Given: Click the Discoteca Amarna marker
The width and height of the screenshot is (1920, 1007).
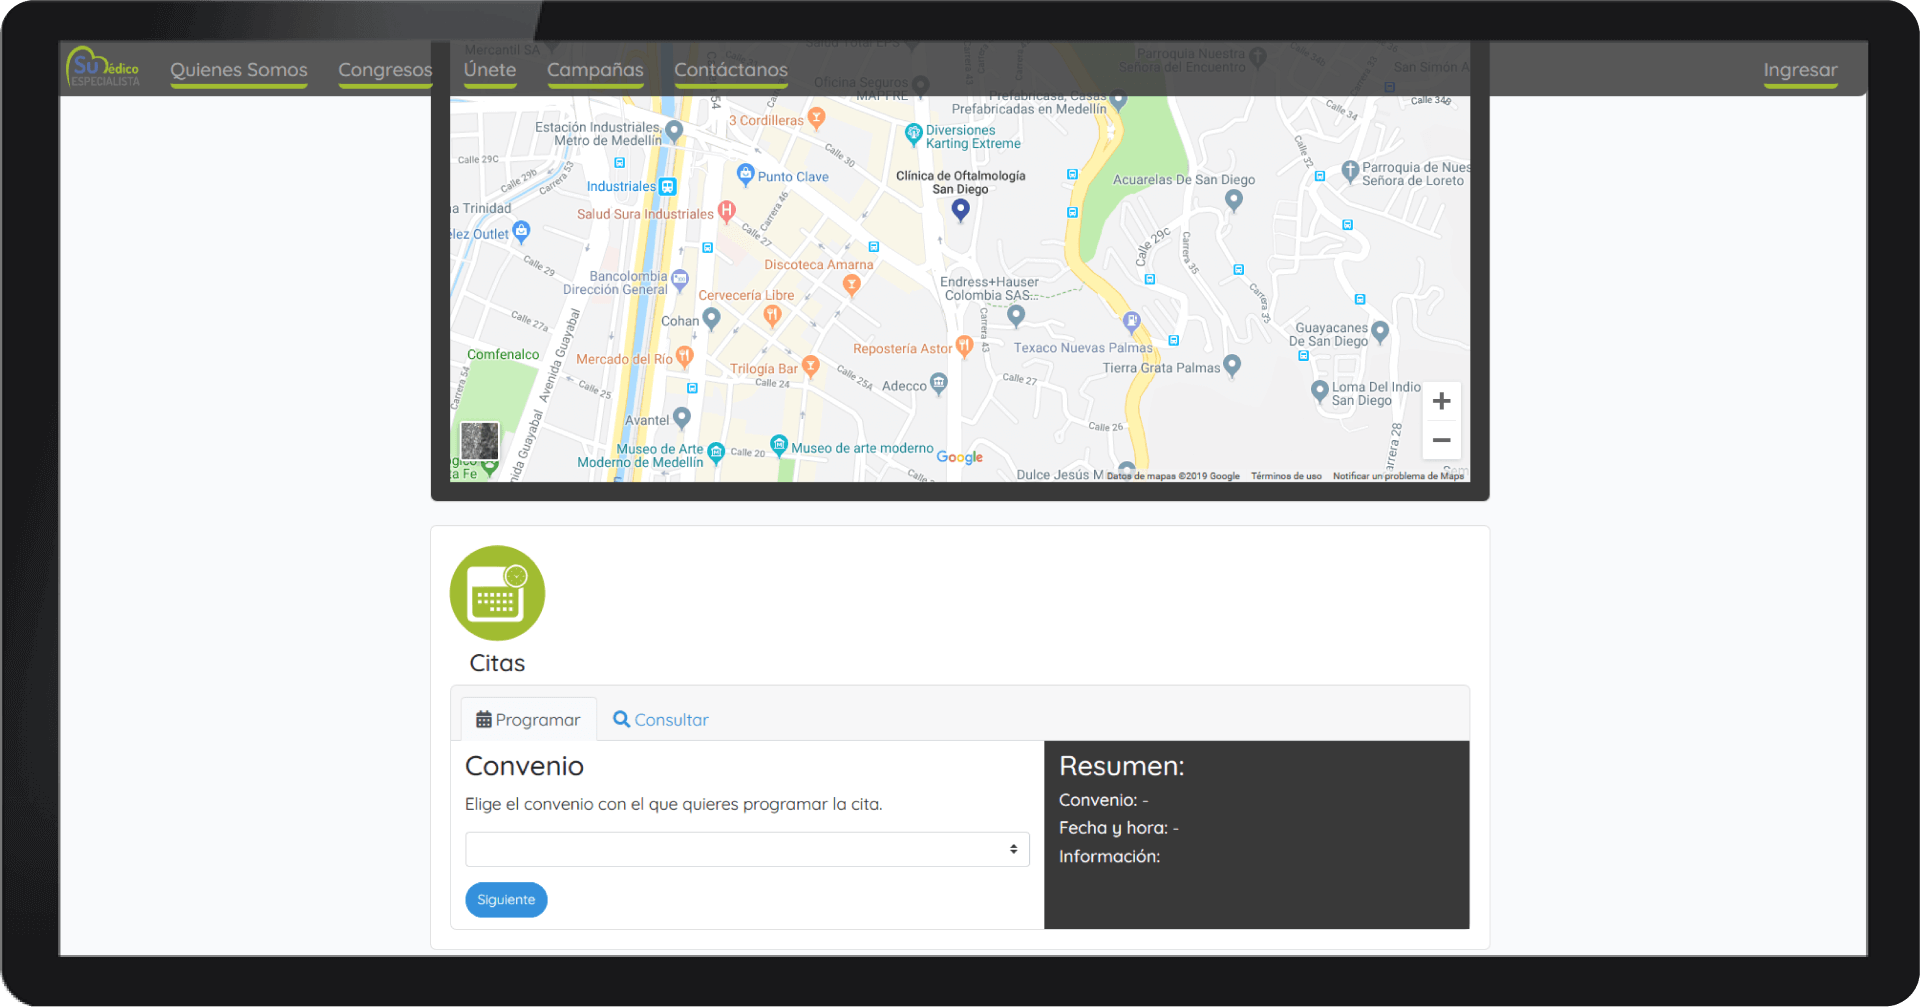Looking at the screenshot, I should (x=852, y=284).
